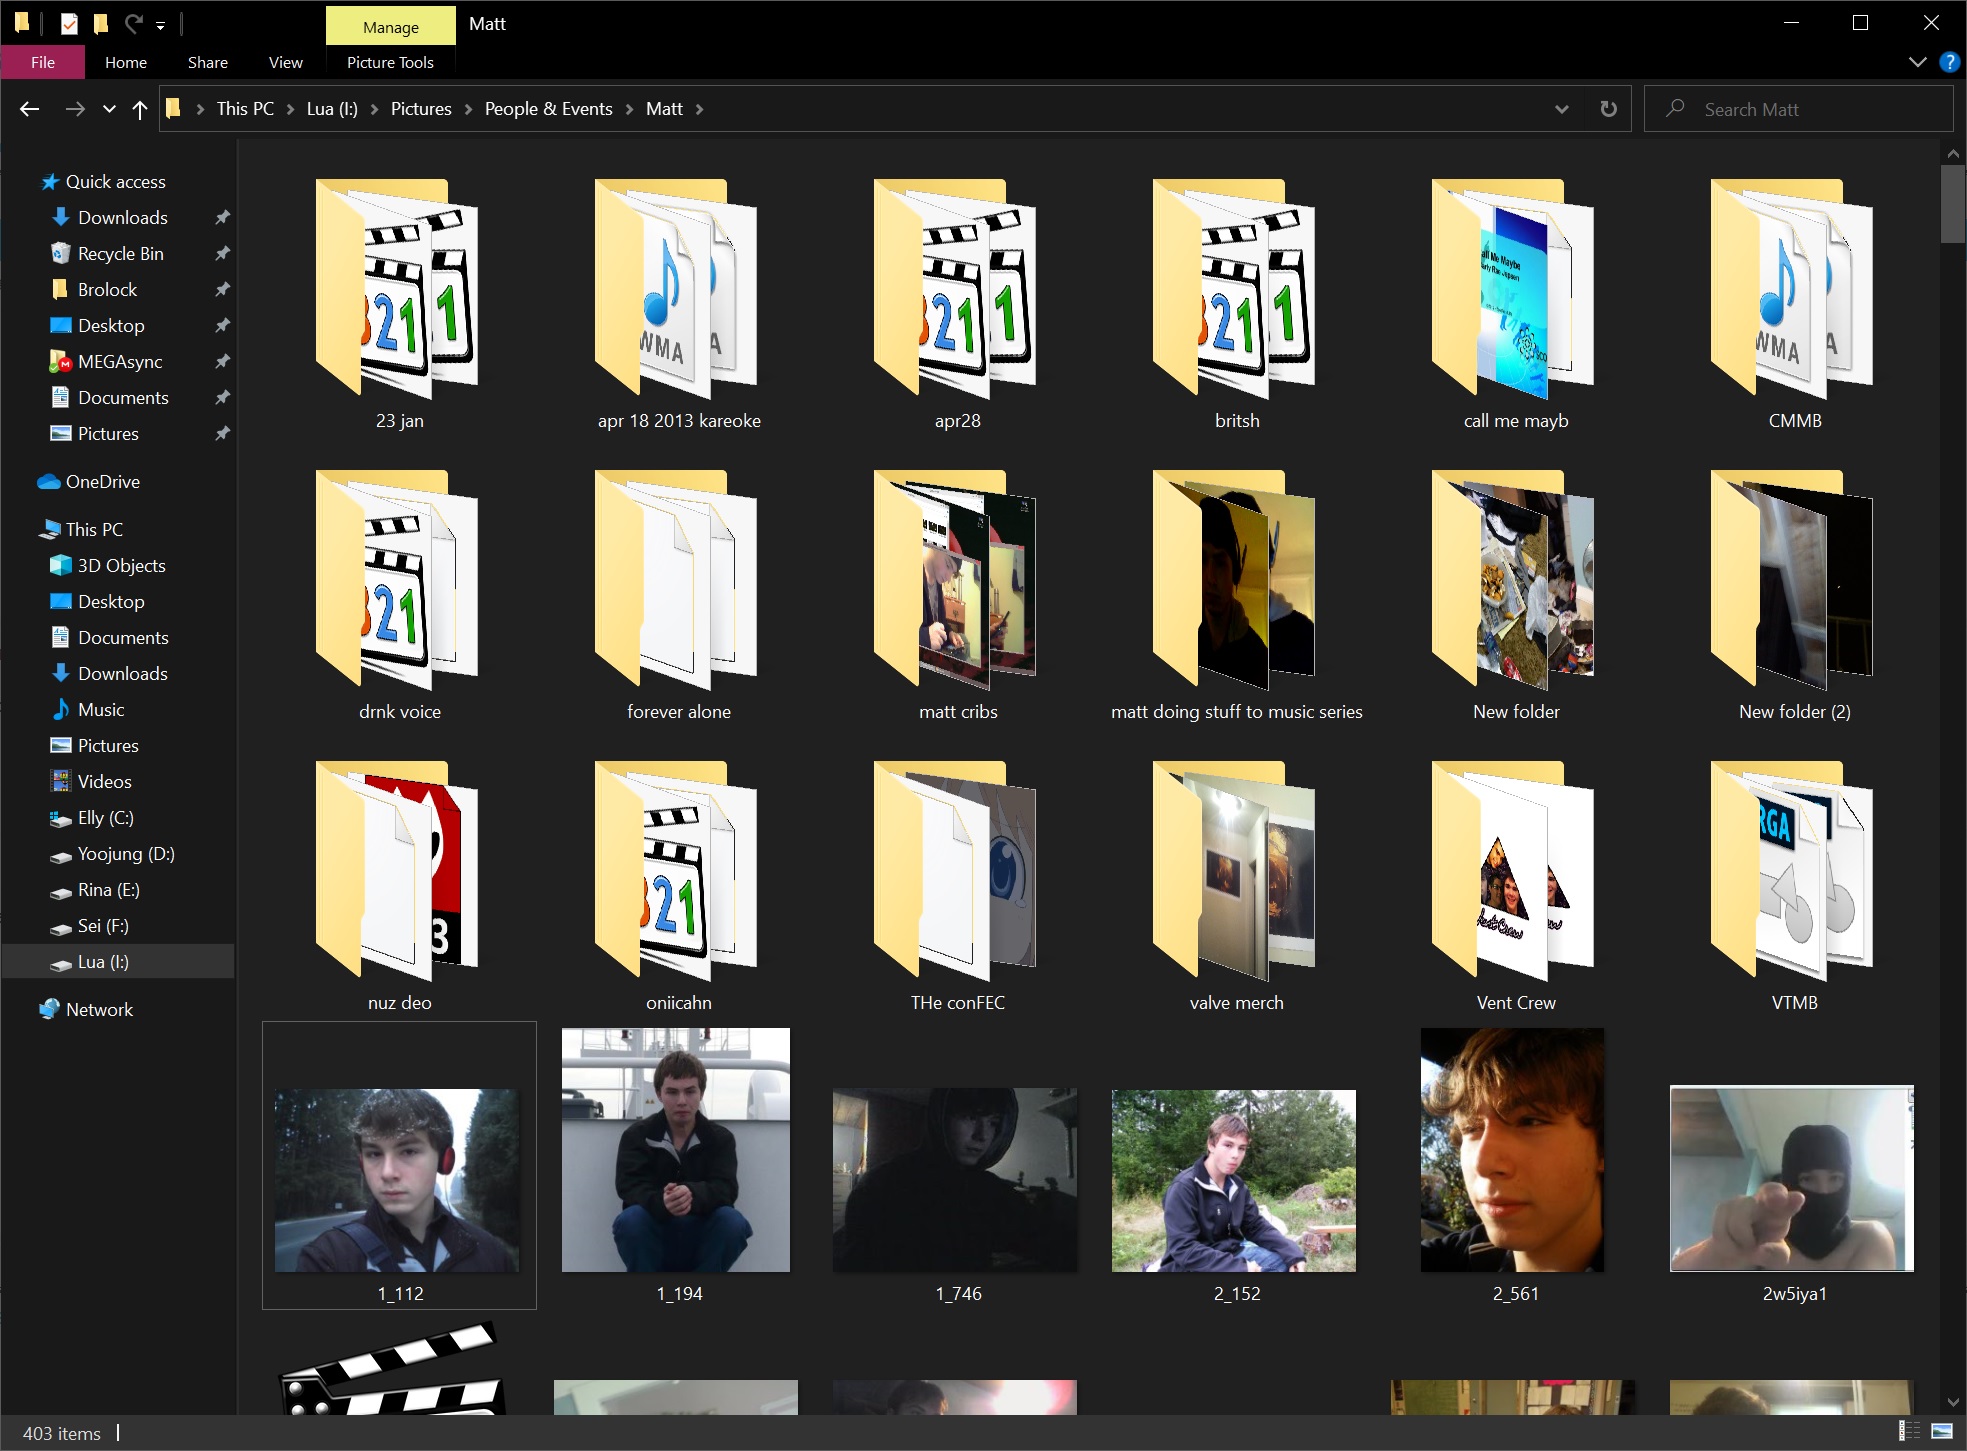Viewport: 1967px width, 1451px height.
Task: Select the Lua (I:) drive in sidebar
Action: (103, 962)
